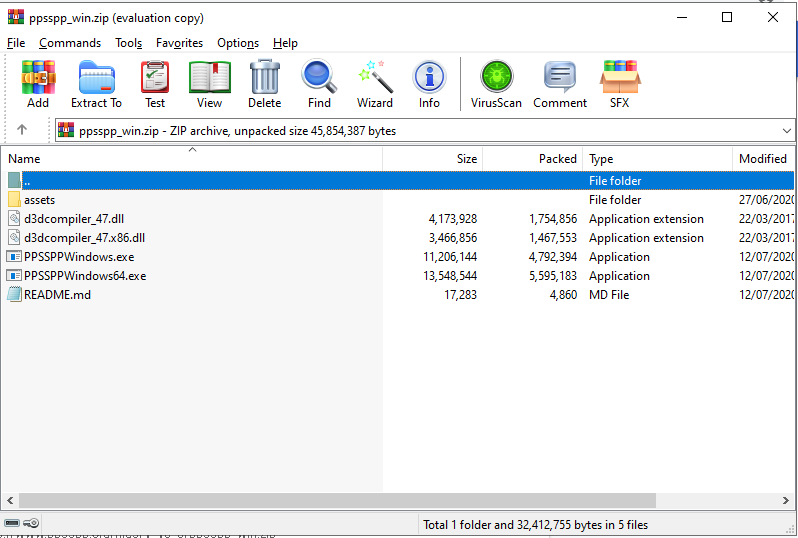The image size is (798, 538).
Task: Run Test on the archive
Action: click(155, 84)
